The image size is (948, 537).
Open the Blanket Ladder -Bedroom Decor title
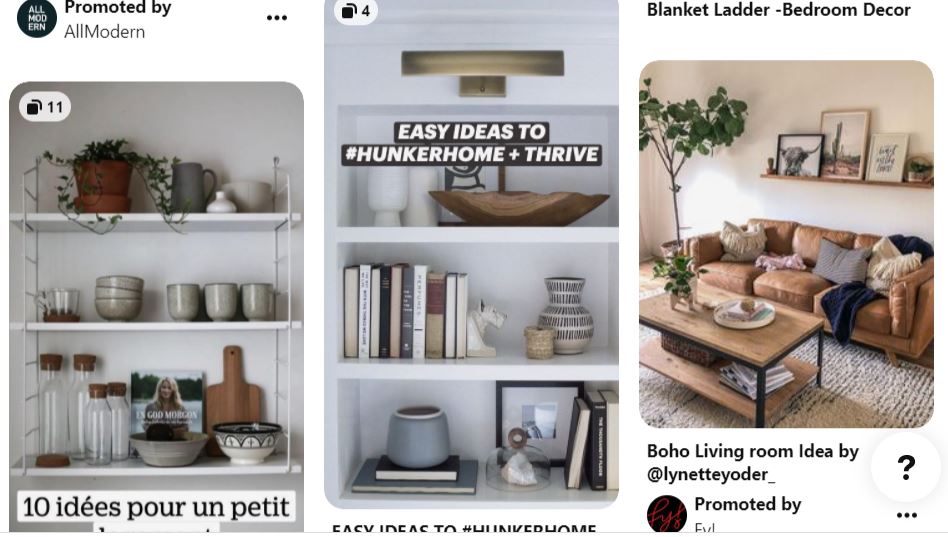click(779, 10)
